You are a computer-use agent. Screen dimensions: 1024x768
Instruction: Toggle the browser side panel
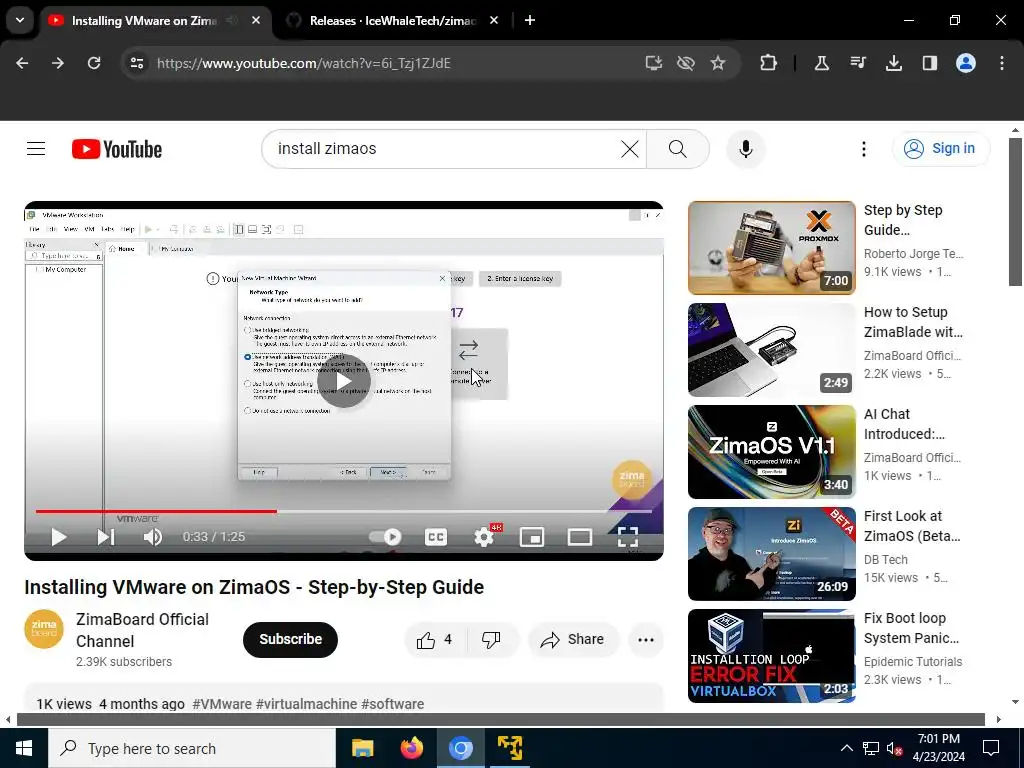pyautogui.click(x=930, y=63)
